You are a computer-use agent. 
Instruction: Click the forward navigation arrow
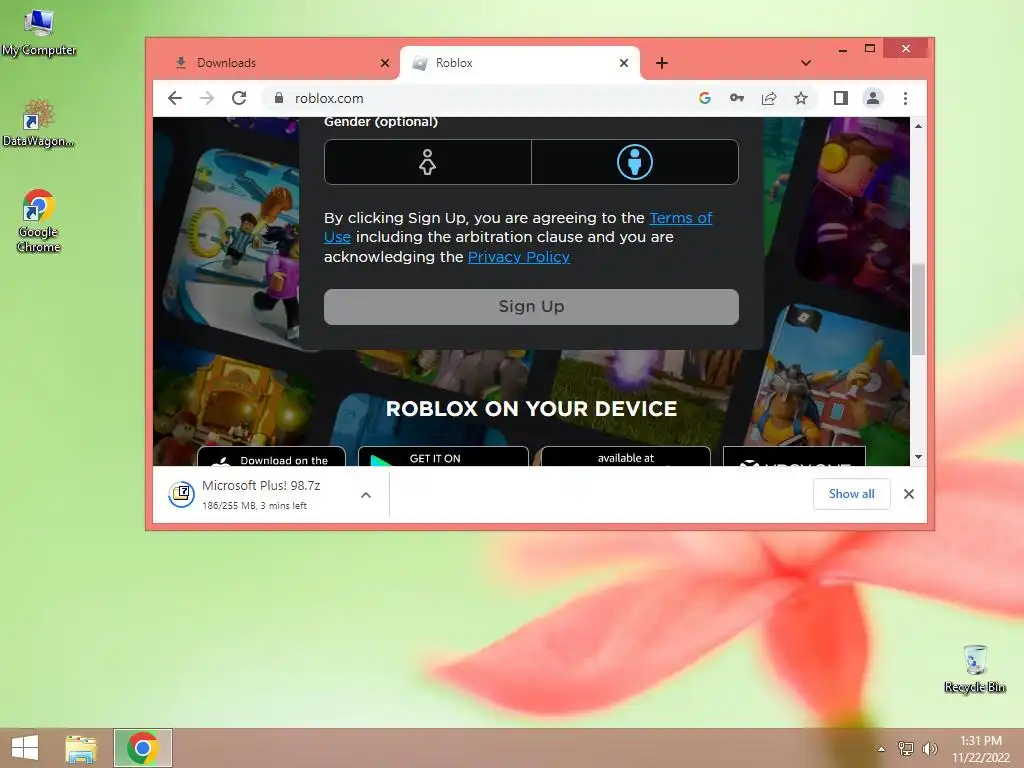pyautogui.click(x=206, y=98)
